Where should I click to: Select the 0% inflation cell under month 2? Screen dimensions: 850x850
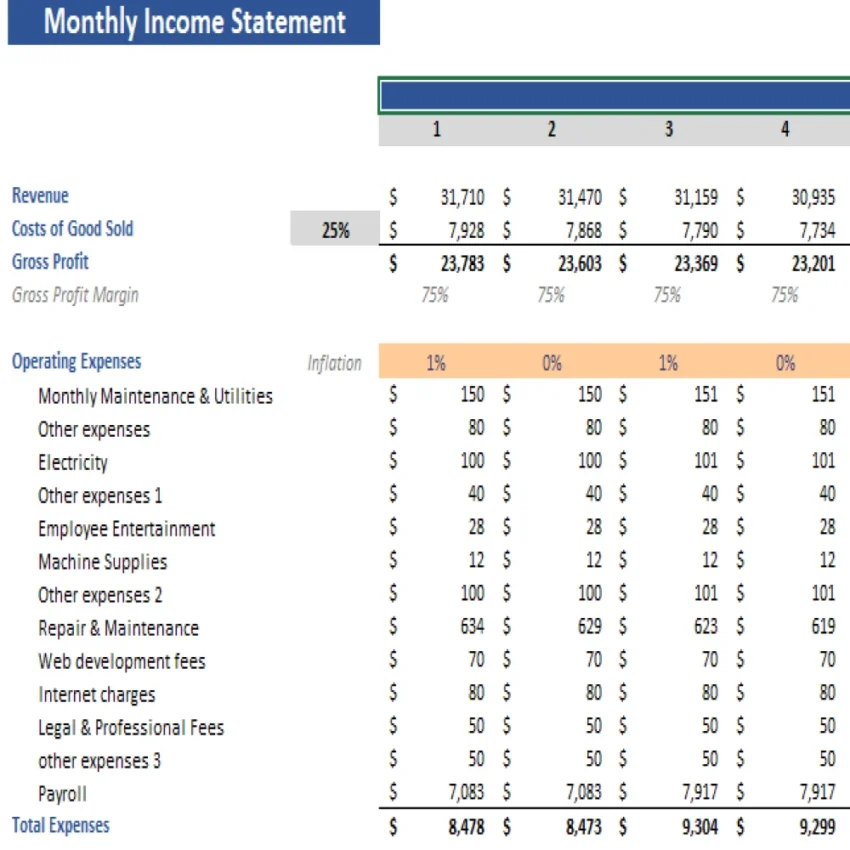click(552, 362)
